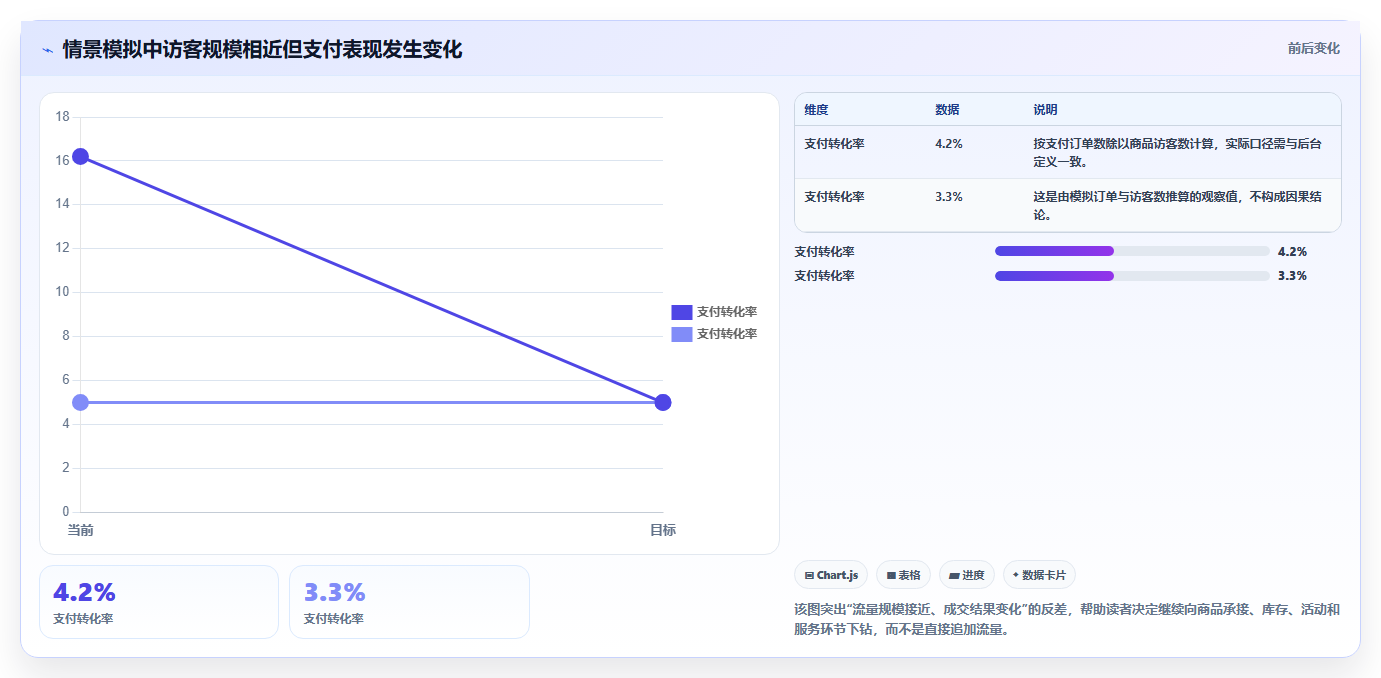Toggle the light periwinkle 支付转化率 legend entry
The height and width of the screenshot is (678, 1381).
[x=714, y=334]
